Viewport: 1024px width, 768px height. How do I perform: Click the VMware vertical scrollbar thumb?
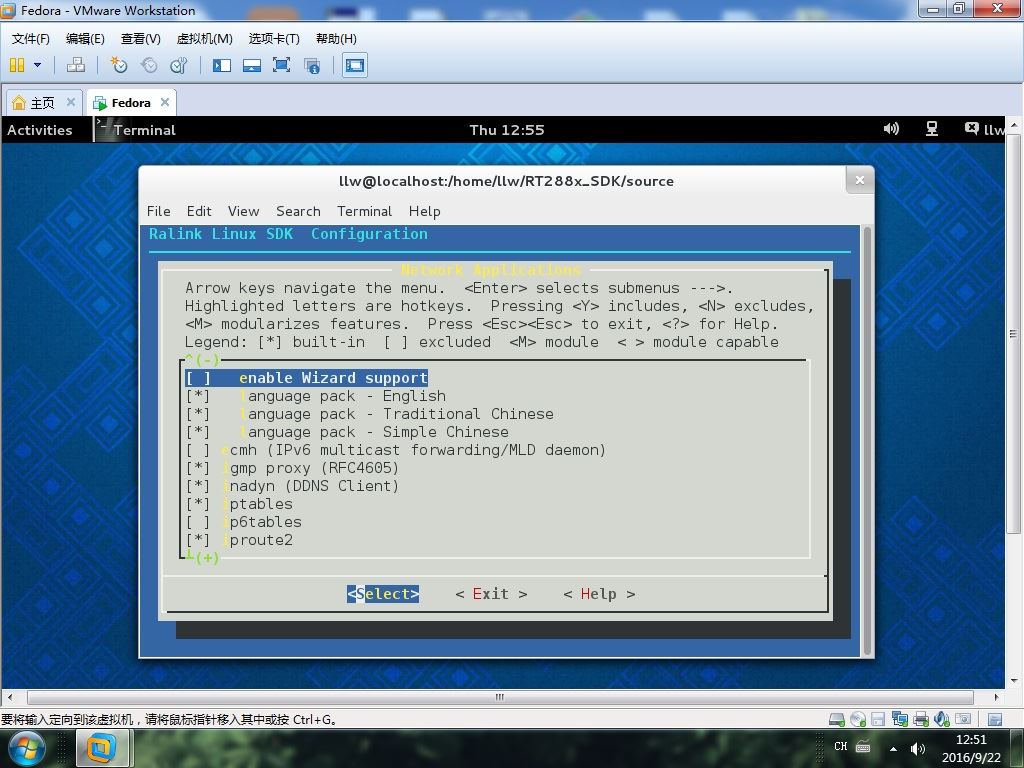click(1013, 334)
